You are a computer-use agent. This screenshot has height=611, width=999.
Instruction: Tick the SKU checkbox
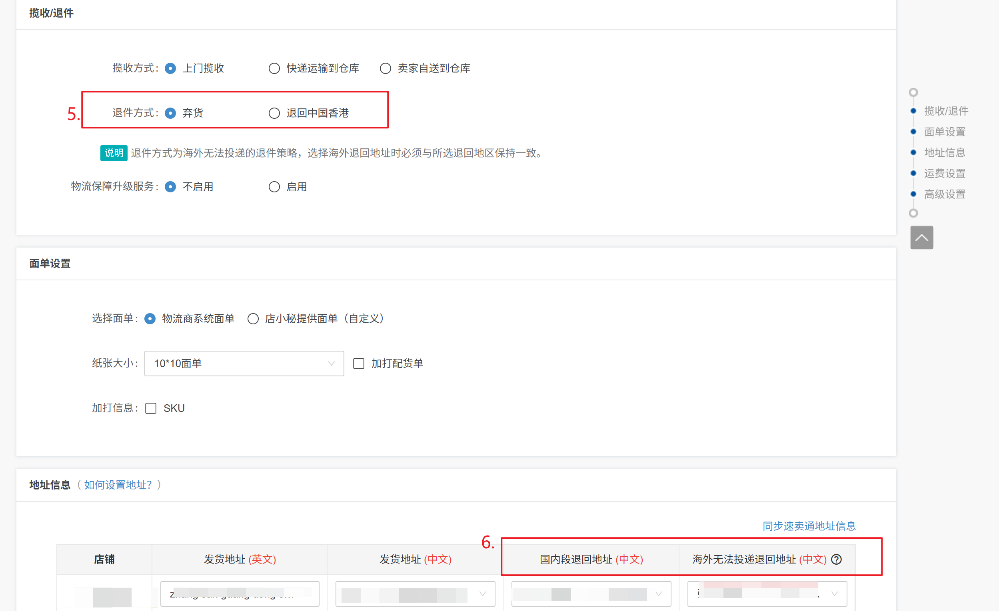[150, 408]
